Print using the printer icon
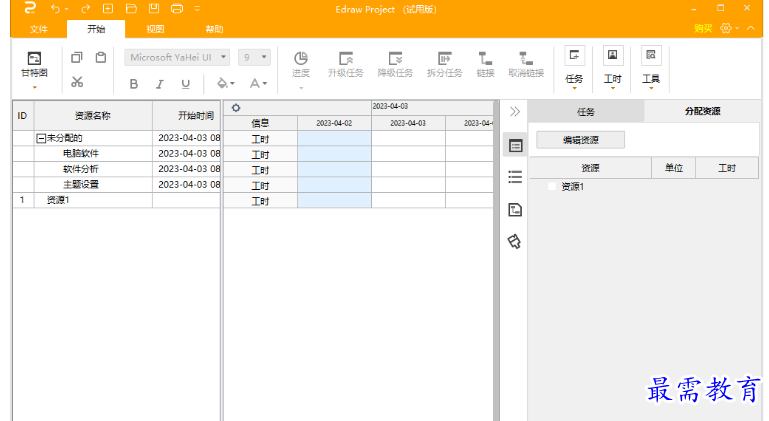The height and width of the screenshot is (421, 769). coord(177,8)
